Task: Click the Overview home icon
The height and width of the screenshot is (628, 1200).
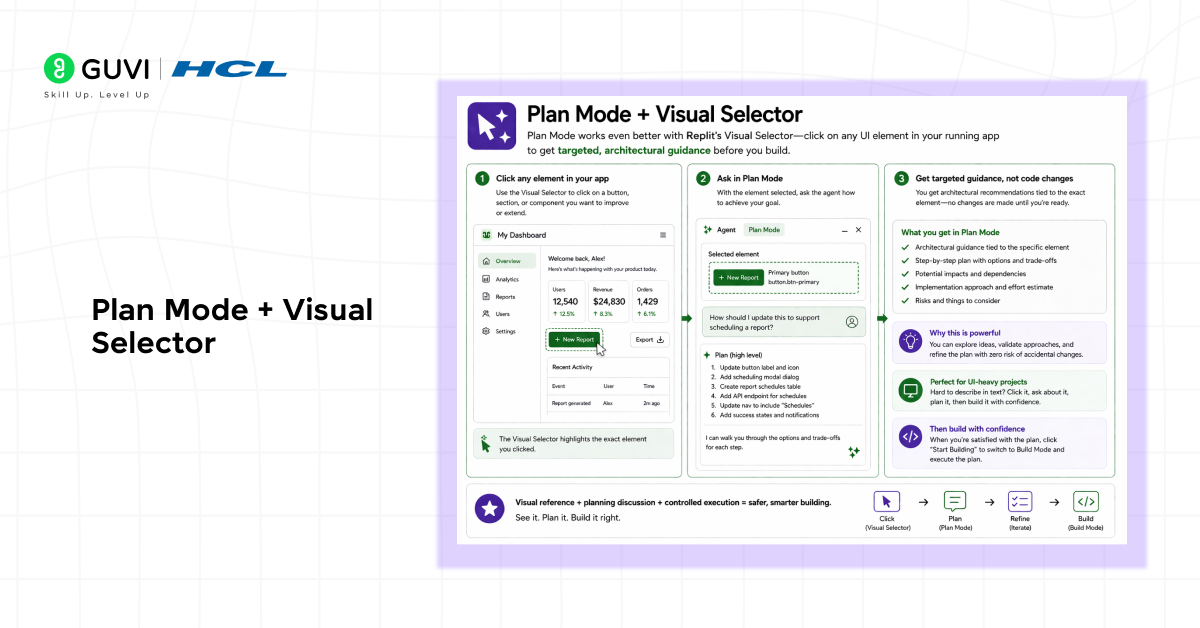Action: (486, 261)
